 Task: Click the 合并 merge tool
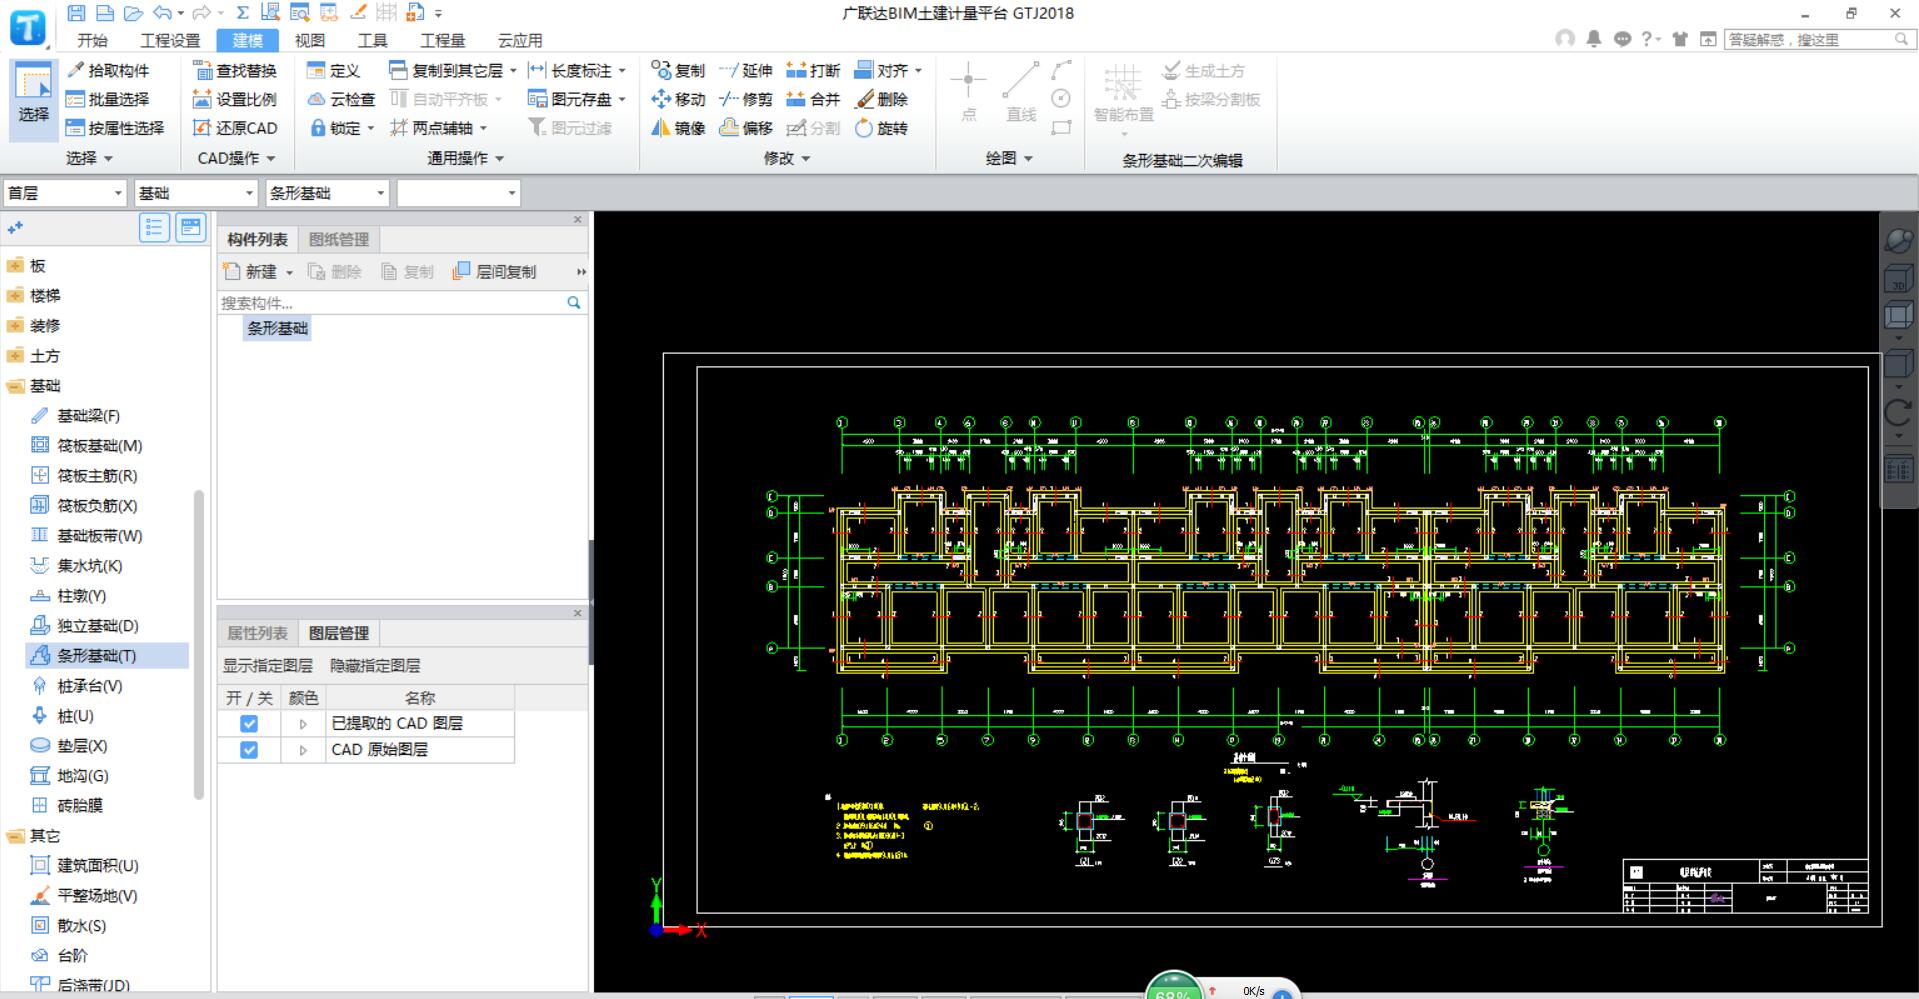click(813, 99)
